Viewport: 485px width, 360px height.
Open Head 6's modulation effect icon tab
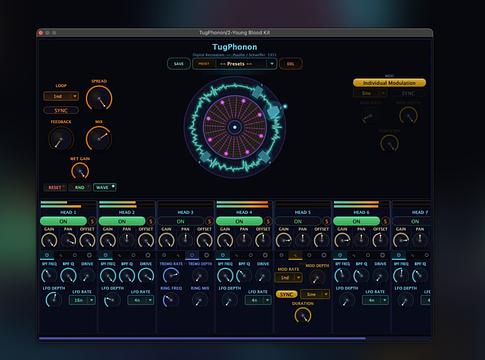coord(354,255)
